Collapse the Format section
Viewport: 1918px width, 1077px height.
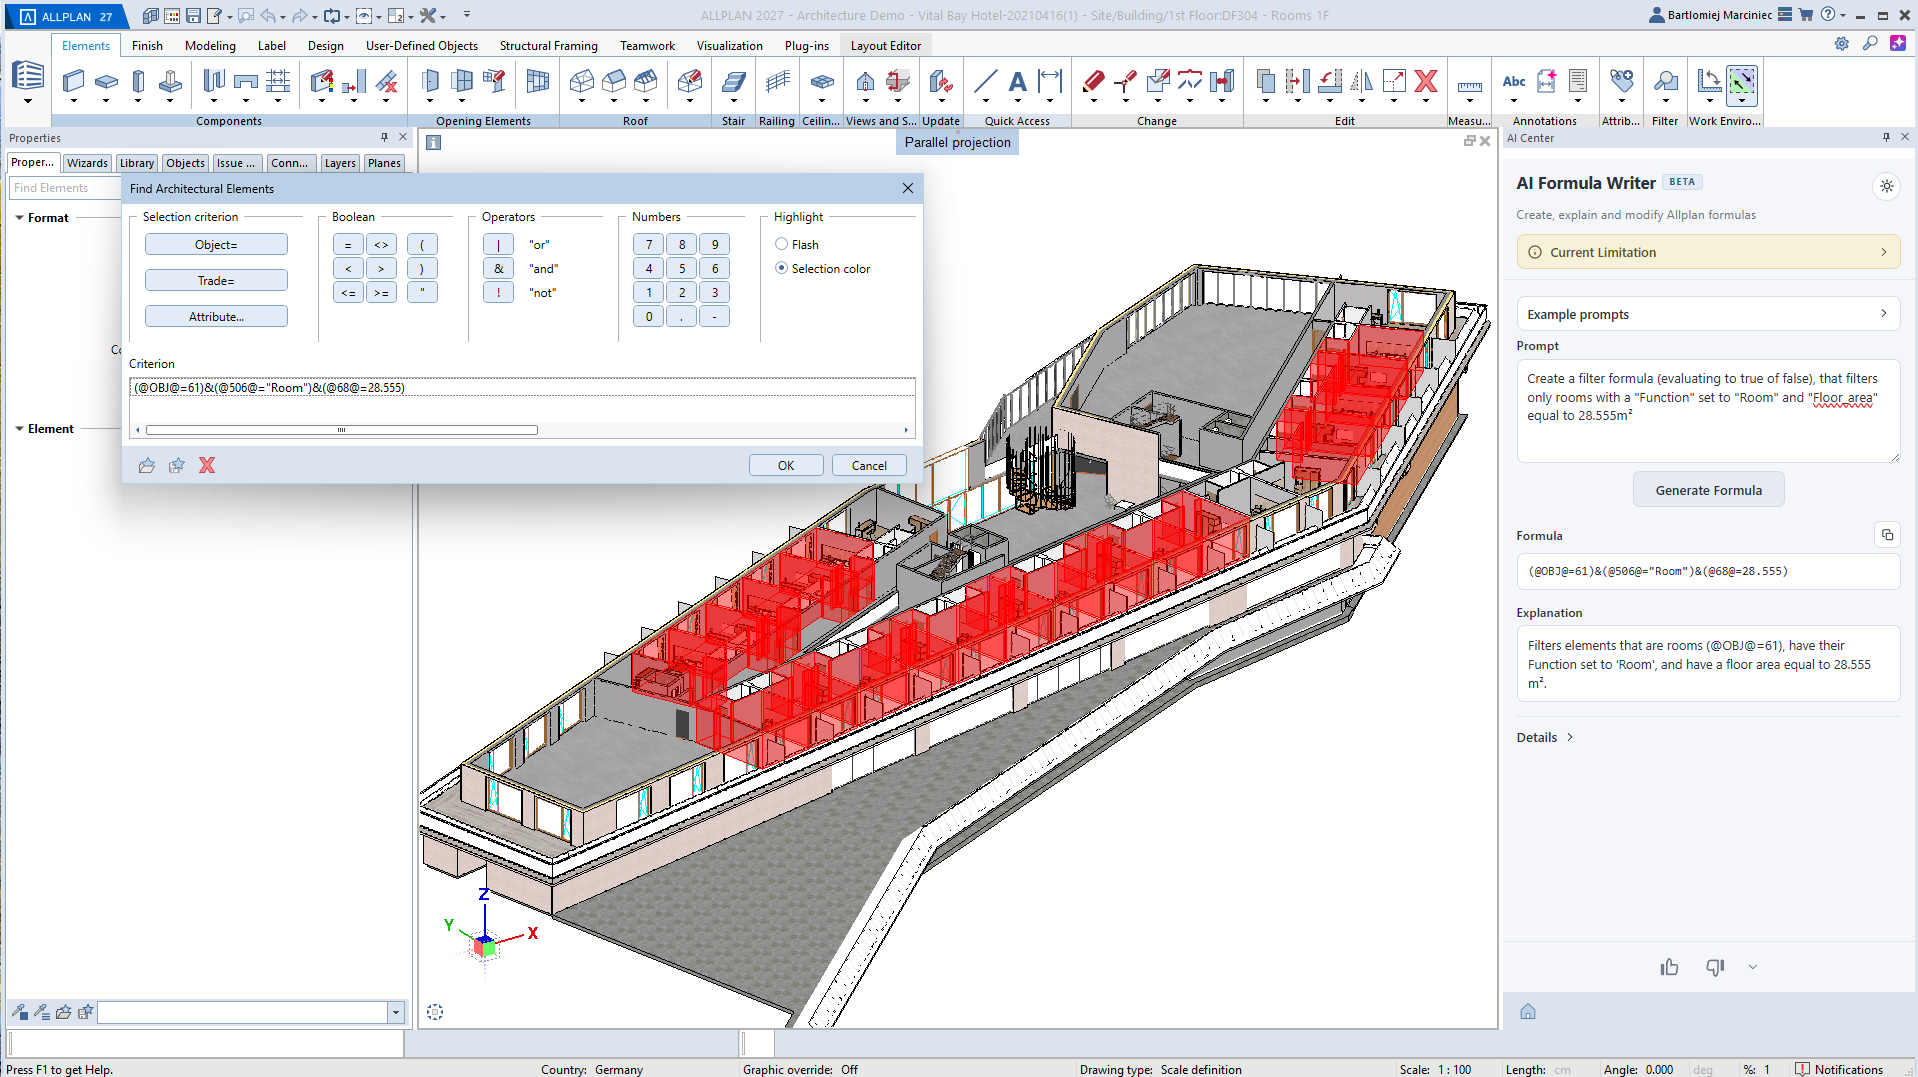(x=19, y=217)
